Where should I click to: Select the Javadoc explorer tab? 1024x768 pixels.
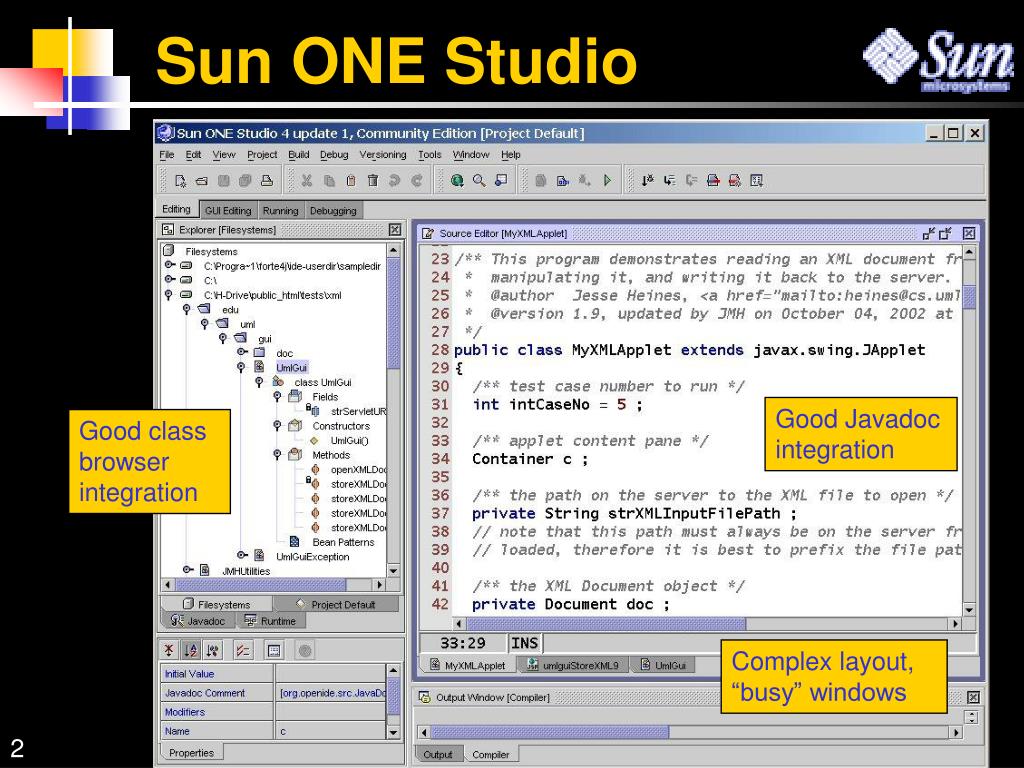[197, 620]
